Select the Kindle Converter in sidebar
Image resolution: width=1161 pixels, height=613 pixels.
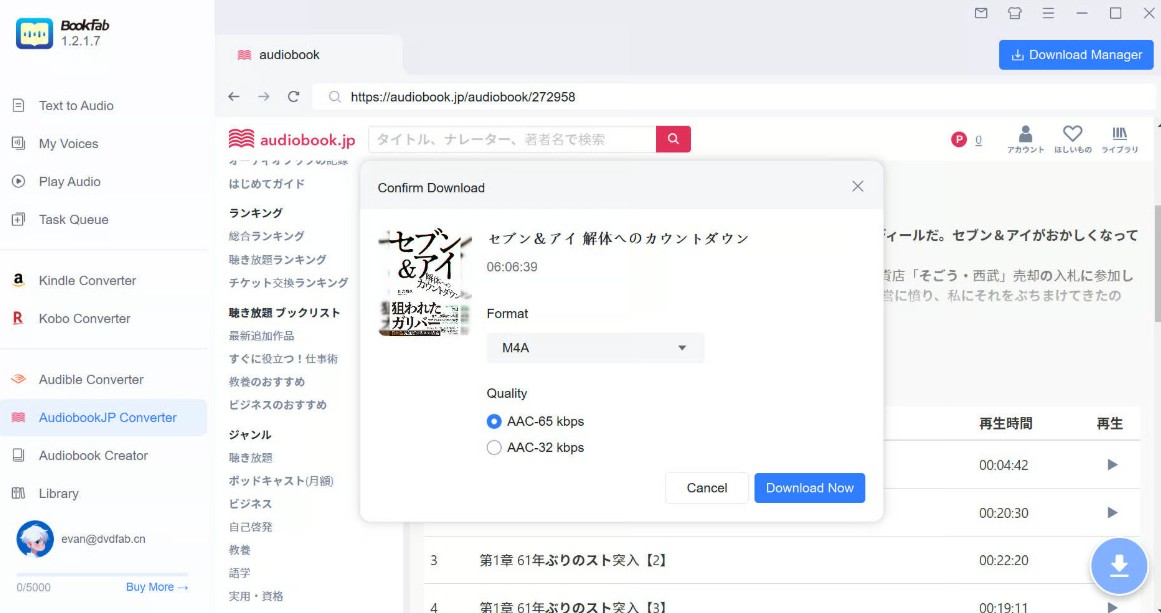pyautogui.click(x=85, y=280)
